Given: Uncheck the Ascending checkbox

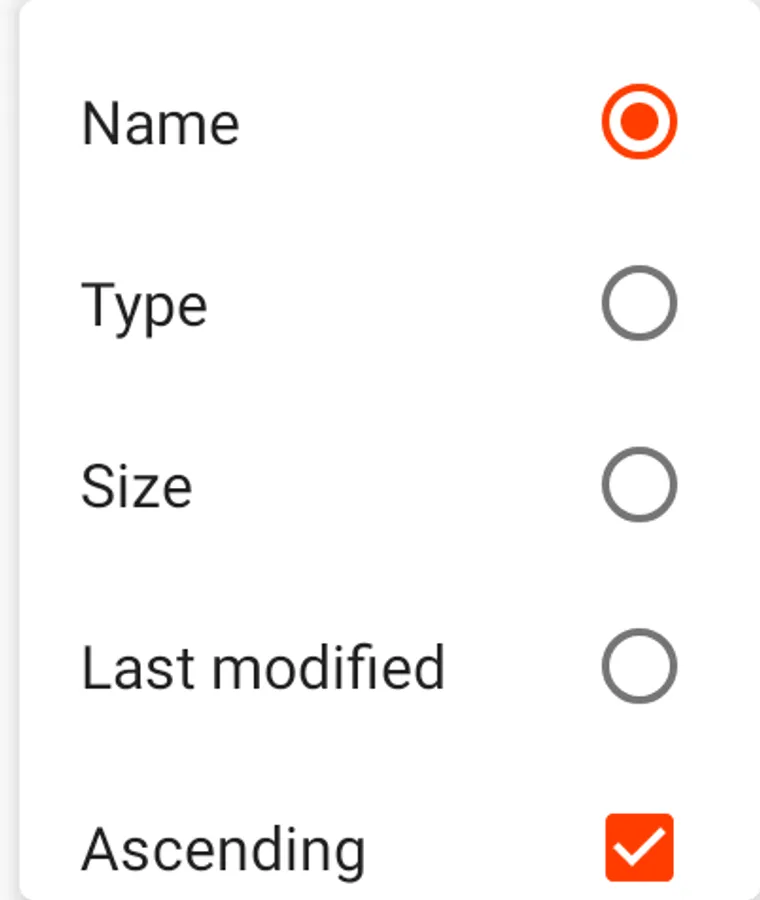Looking at the screenshot, I should [639, 847].
